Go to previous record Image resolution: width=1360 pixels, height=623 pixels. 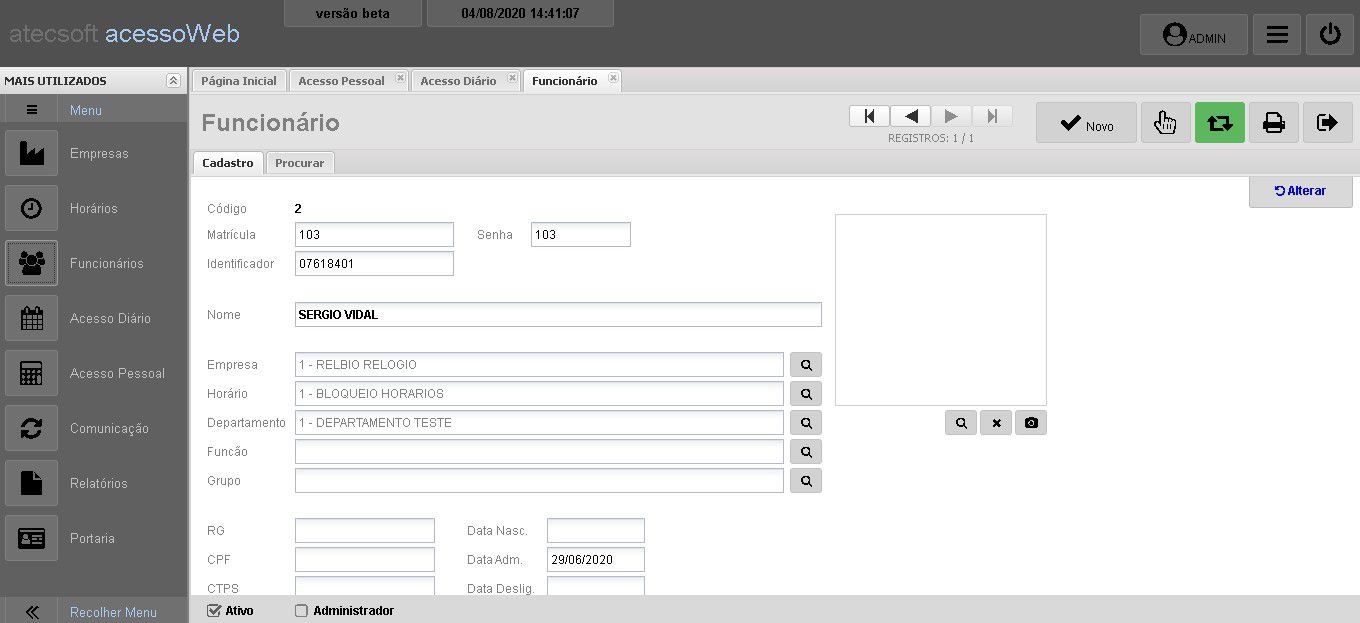pos(911,116)
